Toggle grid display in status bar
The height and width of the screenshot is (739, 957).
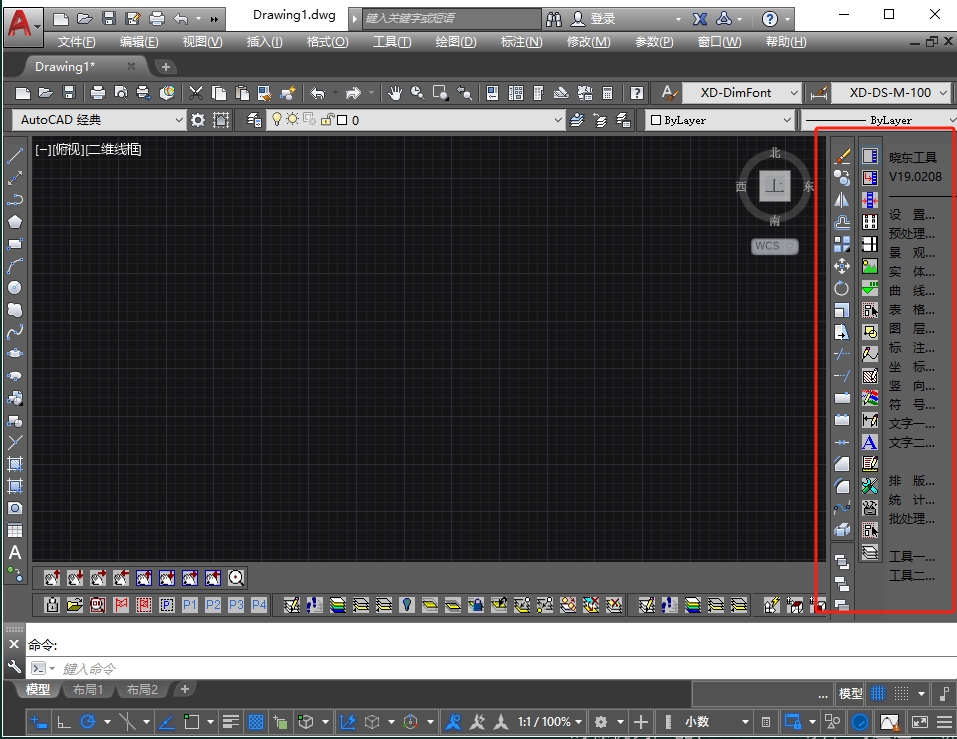[878, 693]
